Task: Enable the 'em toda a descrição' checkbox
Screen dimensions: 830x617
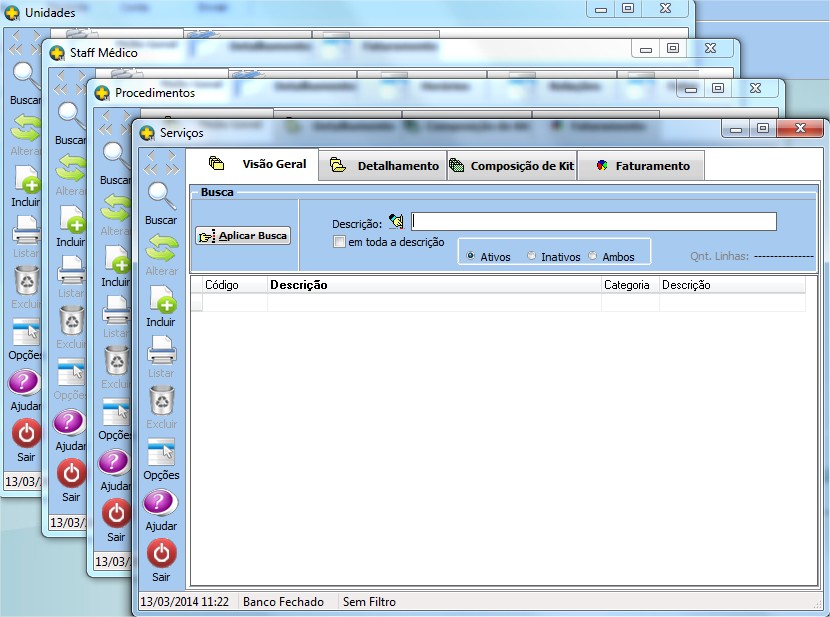Action: point(340,241)
